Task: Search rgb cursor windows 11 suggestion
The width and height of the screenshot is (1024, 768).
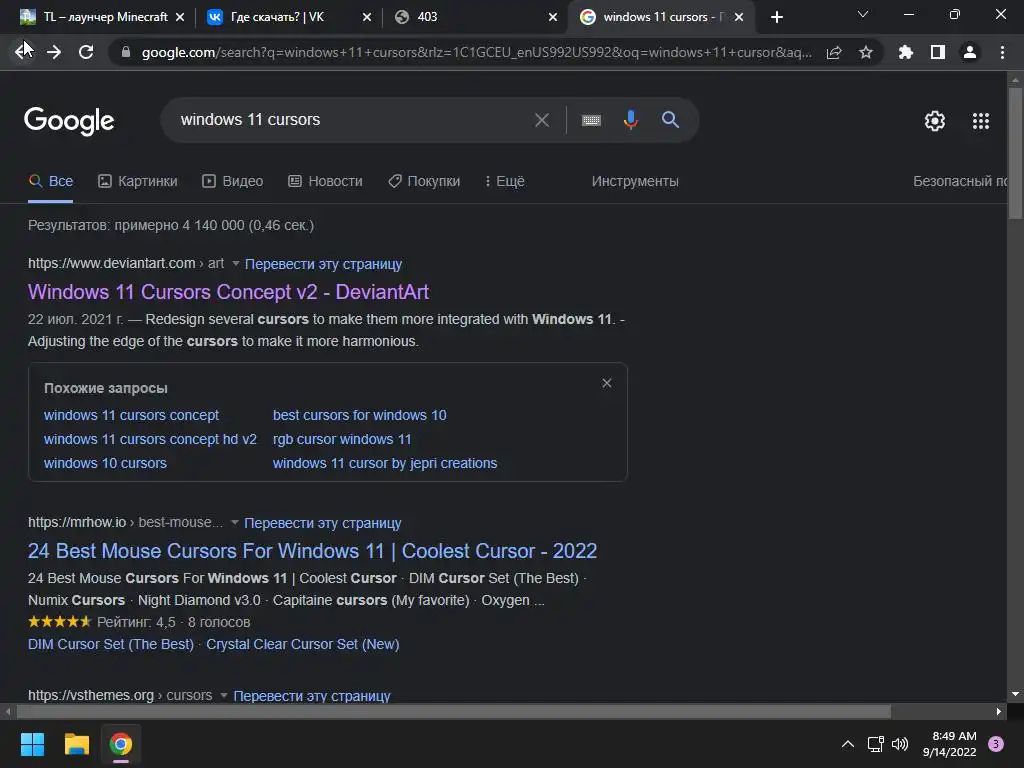Action: click(342, 440)
